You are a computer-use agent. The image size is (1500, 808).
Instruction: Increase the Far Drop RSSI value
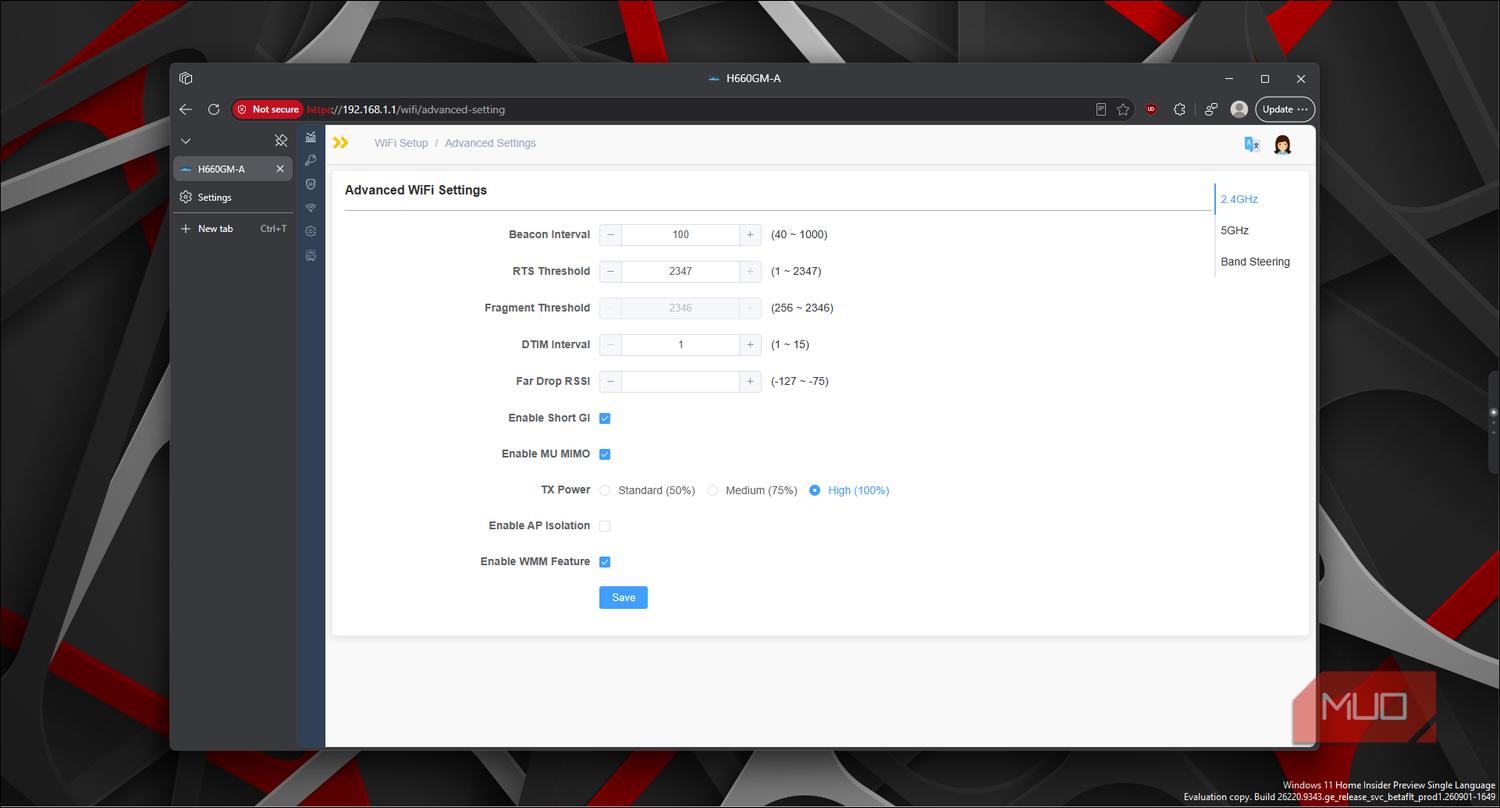[750, 381]
